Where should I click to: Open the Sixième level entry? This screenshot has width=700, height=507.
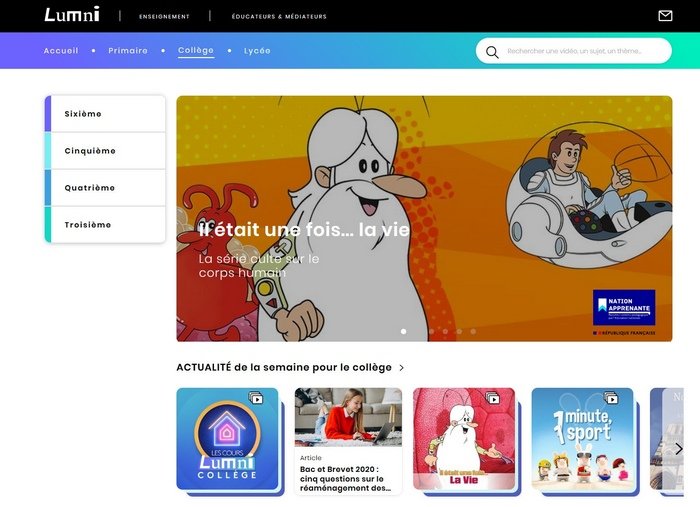[x=105, y=114]
